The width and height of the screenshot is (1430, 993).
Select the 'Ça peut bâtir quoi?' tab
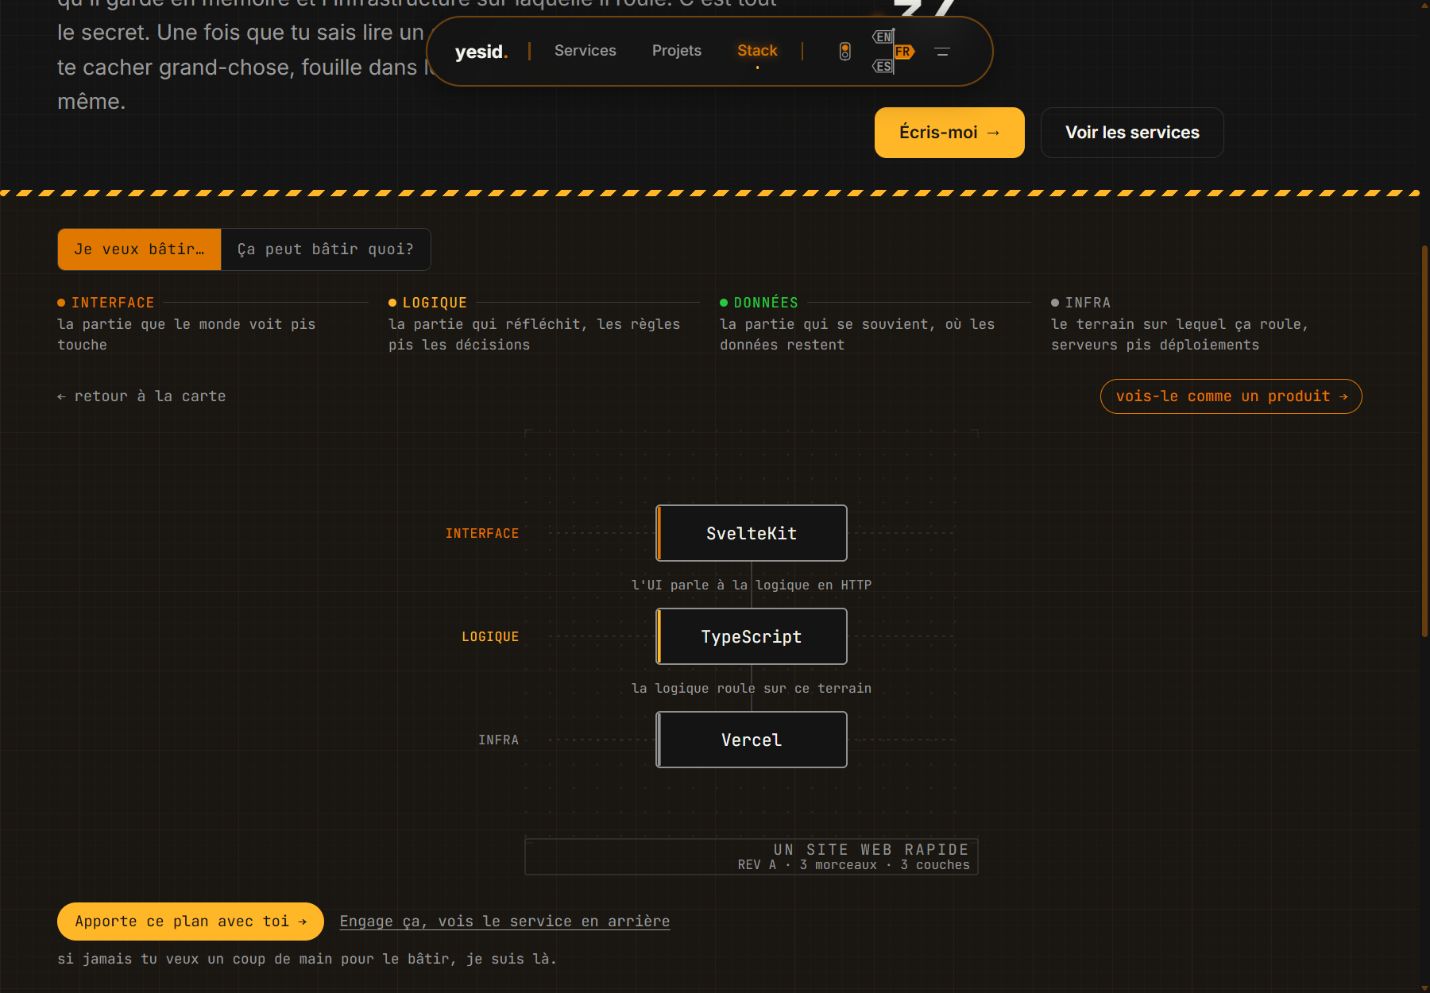(x=325, y=249)
